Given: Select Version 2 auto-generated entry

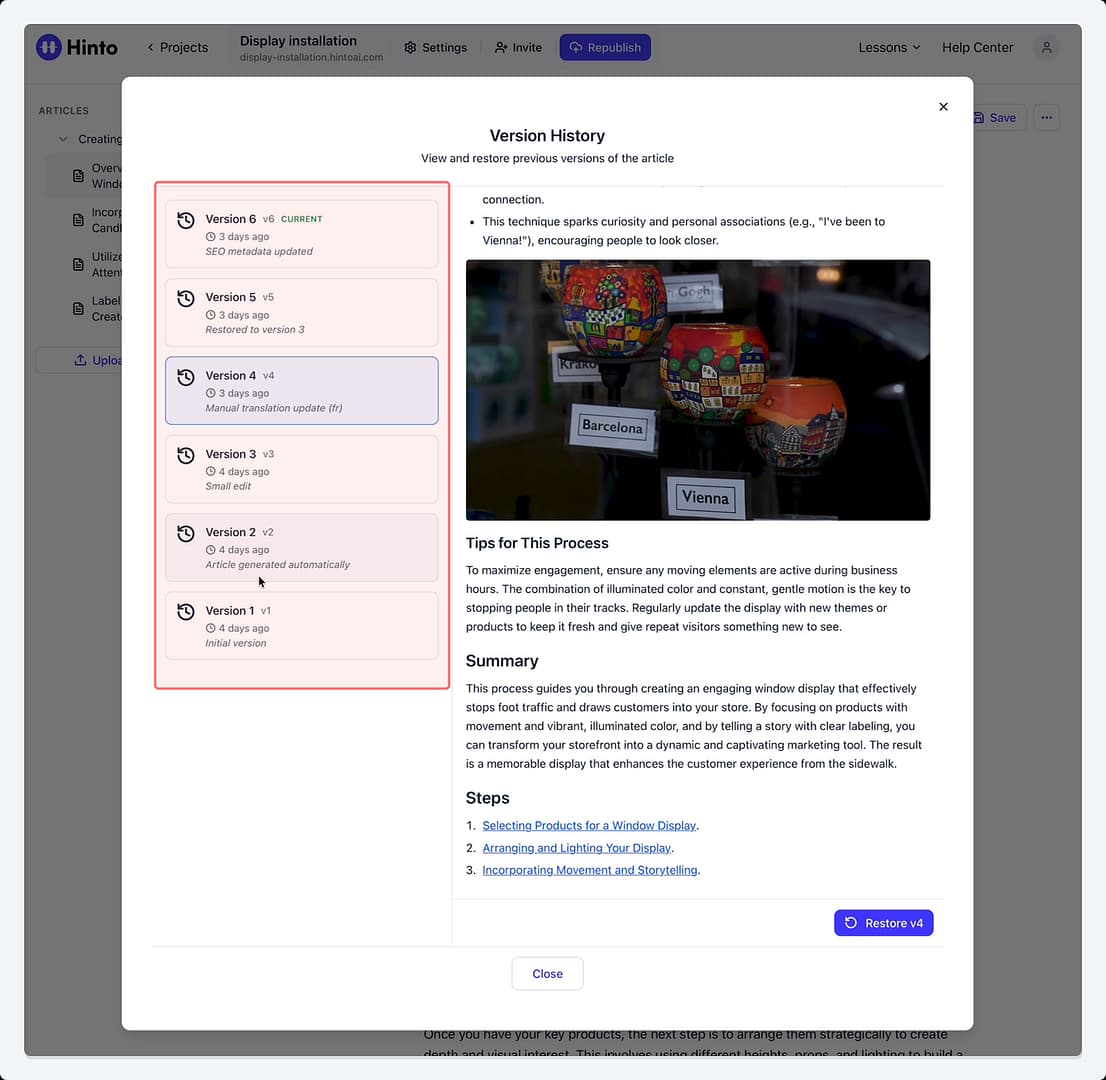Looking at the screenshot, I should coord(302,547).
